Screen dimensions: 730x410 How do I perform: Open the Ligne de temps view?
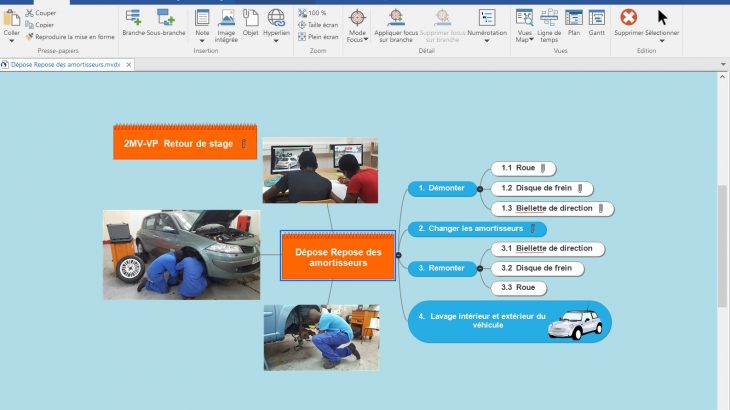pyautogui.click(x=549, y=18)
